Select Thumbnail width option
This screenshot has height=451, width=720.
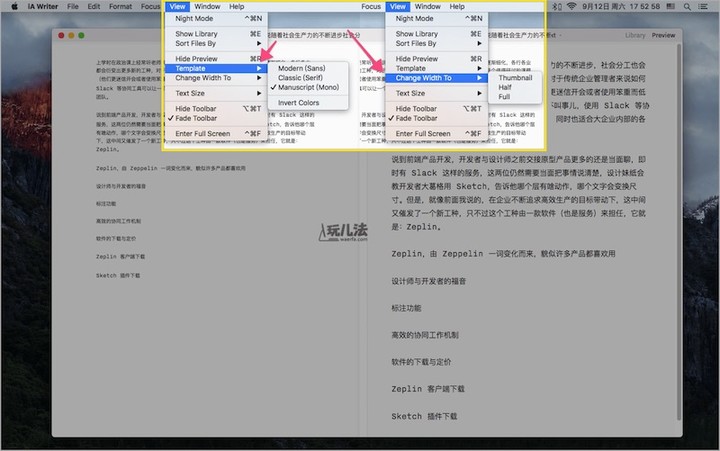515,78
